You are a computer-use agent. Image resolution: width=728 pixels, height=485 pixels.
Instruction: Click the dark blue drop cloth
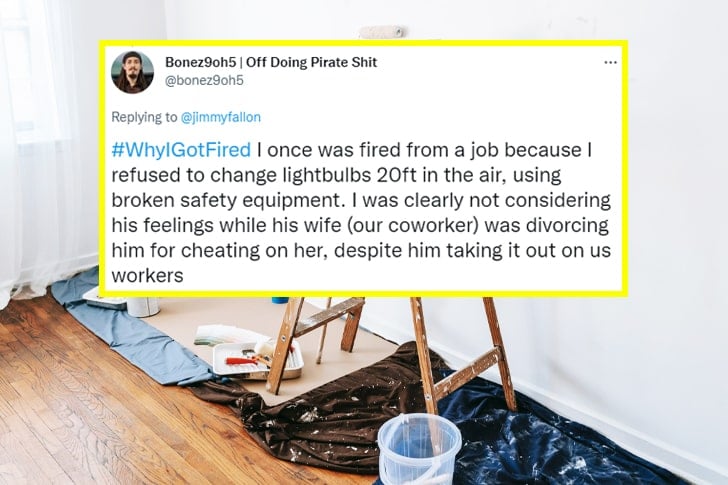(x=560, y=440)
